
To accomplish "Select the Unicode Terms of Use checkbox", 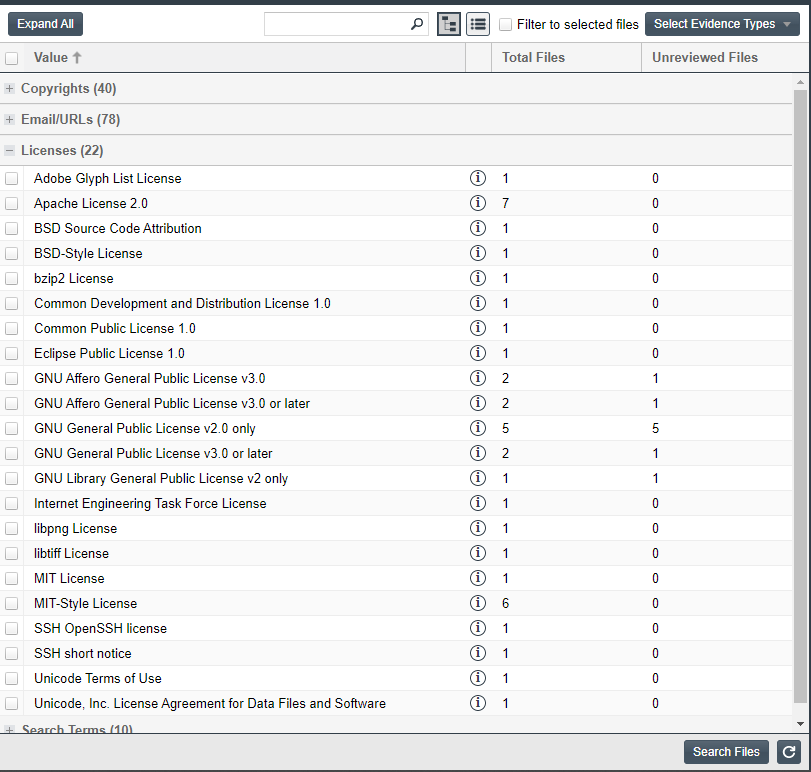I will [12, 679].
